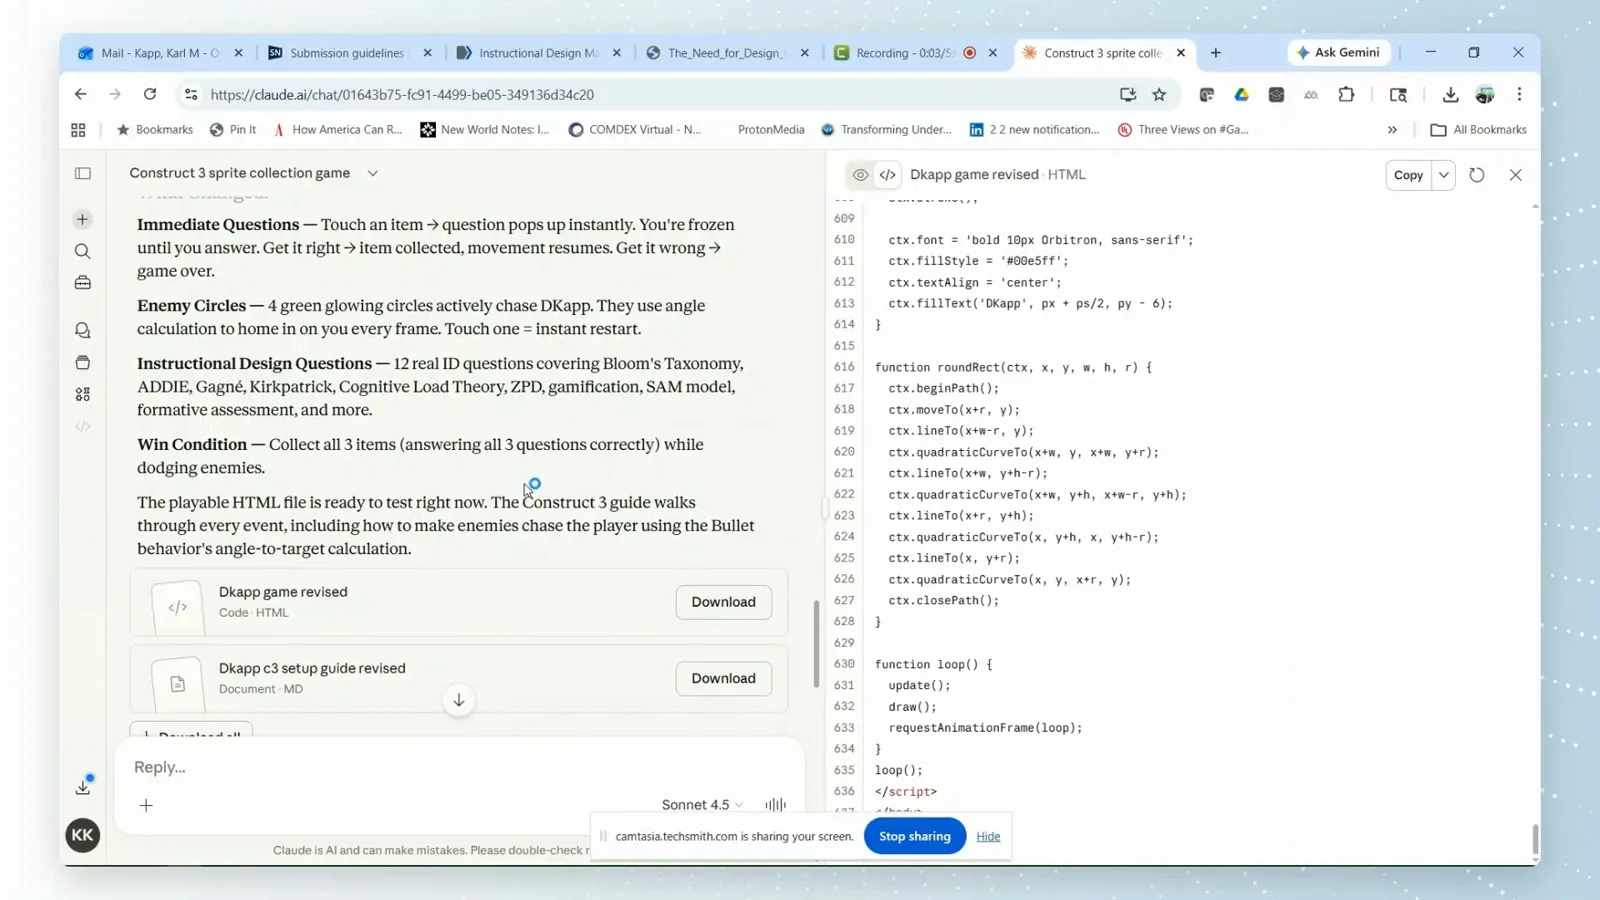
Task: Click the download icon above the KK avatar
Action: [x=83, y=788]
